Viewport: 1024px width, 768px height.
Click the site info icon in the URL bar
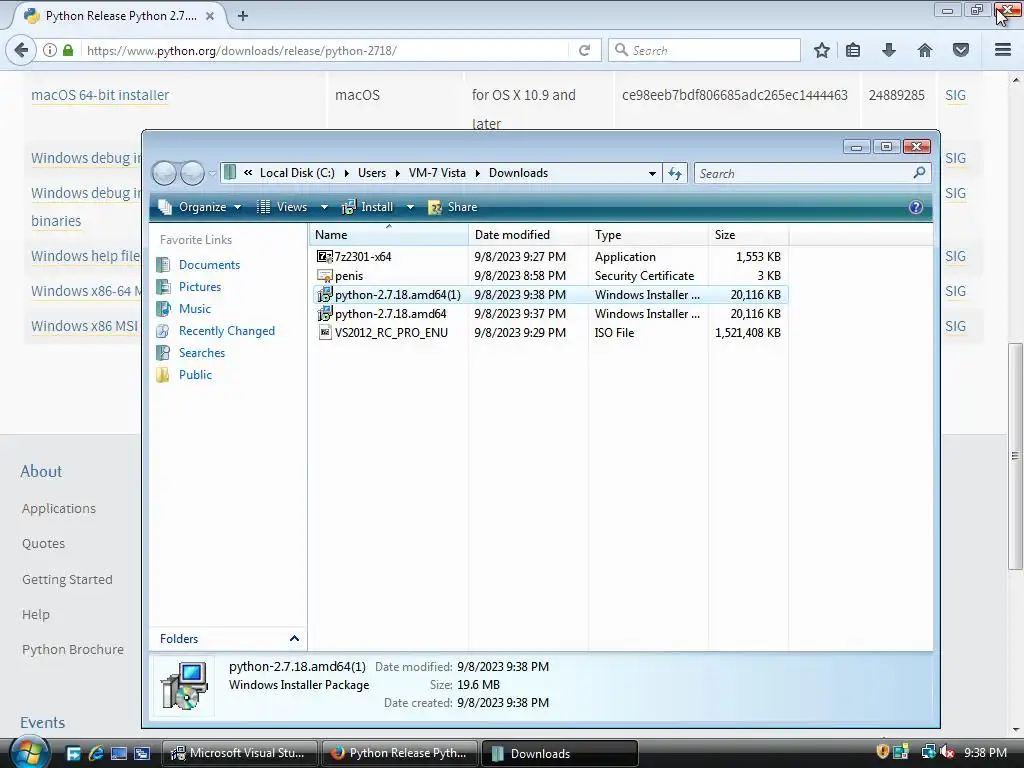click(50, 50)
